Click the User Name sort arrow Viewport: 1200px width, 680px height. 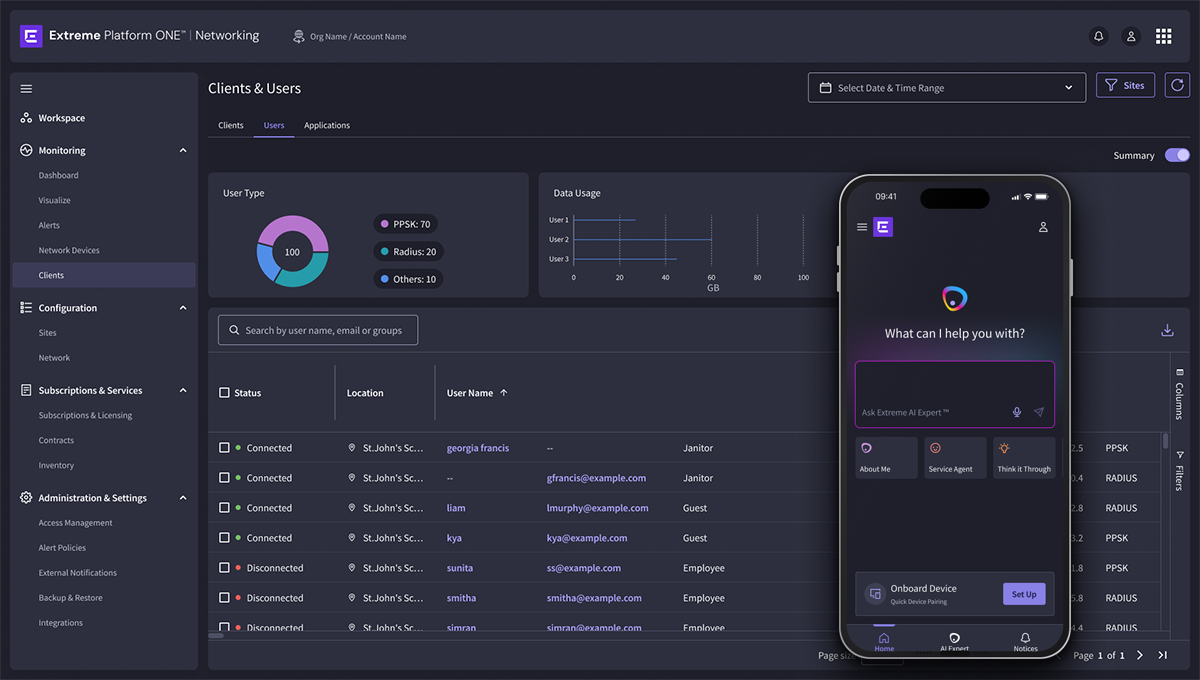click(x=503, y=393)
